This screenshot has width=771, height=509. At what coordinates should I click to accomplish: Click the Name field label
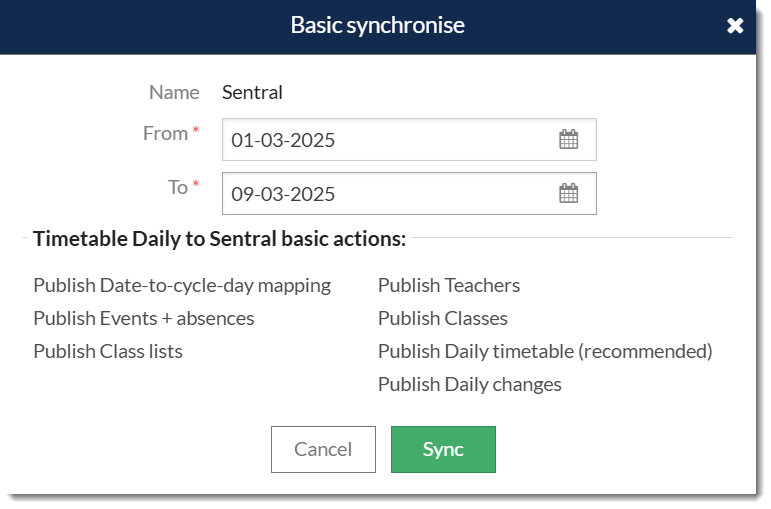pyautogui.click(x=174, y=93)
